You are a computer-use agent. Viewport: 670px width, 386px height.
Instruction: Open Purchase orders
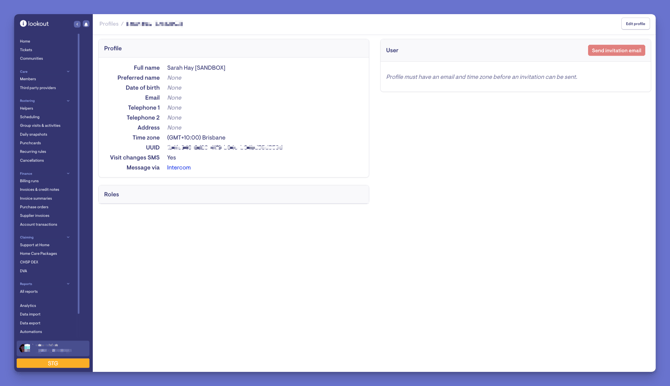point(34,207)
